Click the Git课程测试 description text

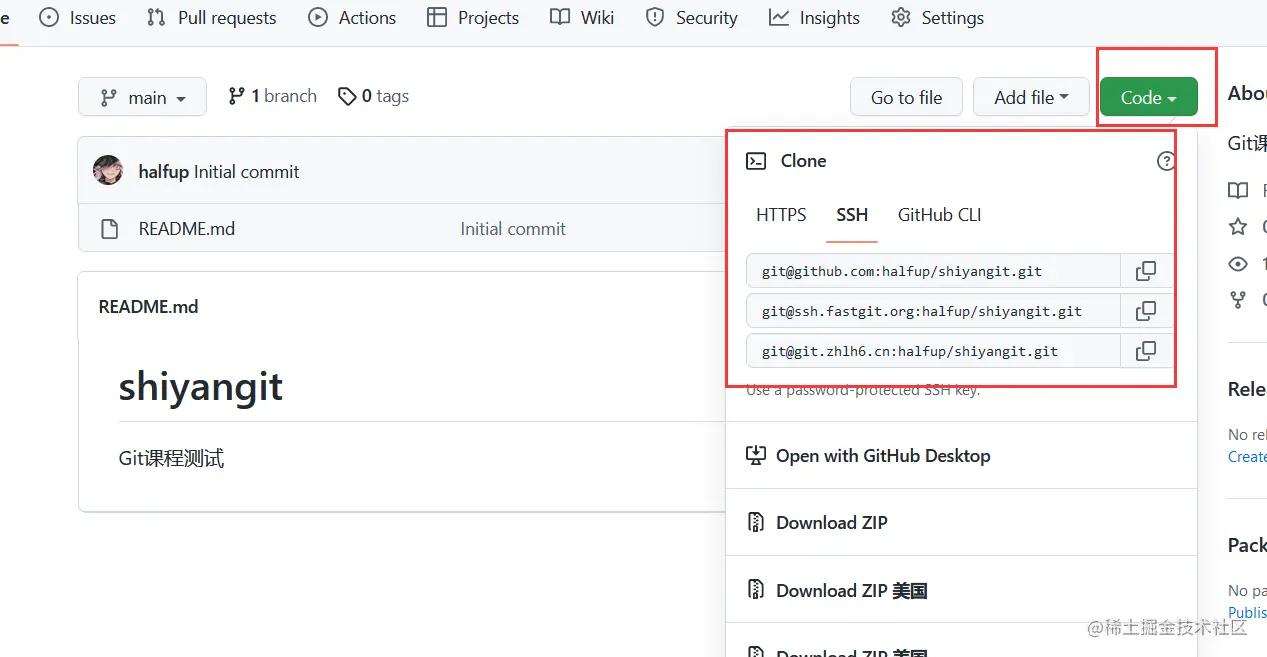coord(171,459)
